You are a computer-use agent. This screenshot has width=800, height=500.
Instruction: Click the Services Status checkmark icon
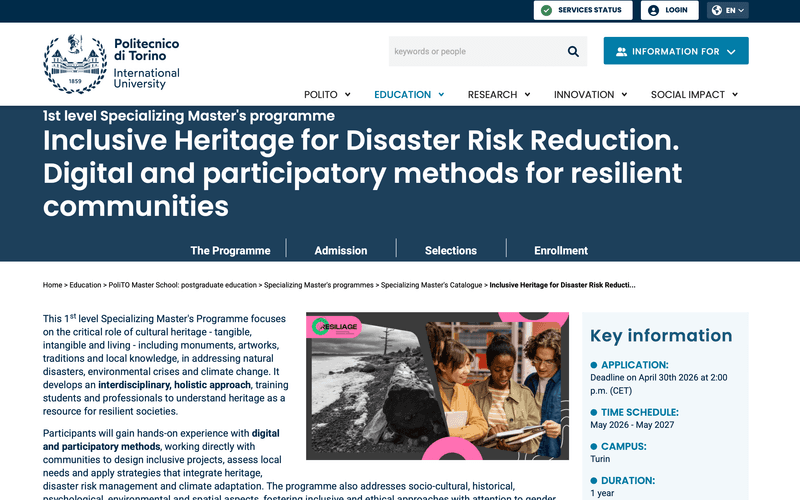(x=546, y=10)
